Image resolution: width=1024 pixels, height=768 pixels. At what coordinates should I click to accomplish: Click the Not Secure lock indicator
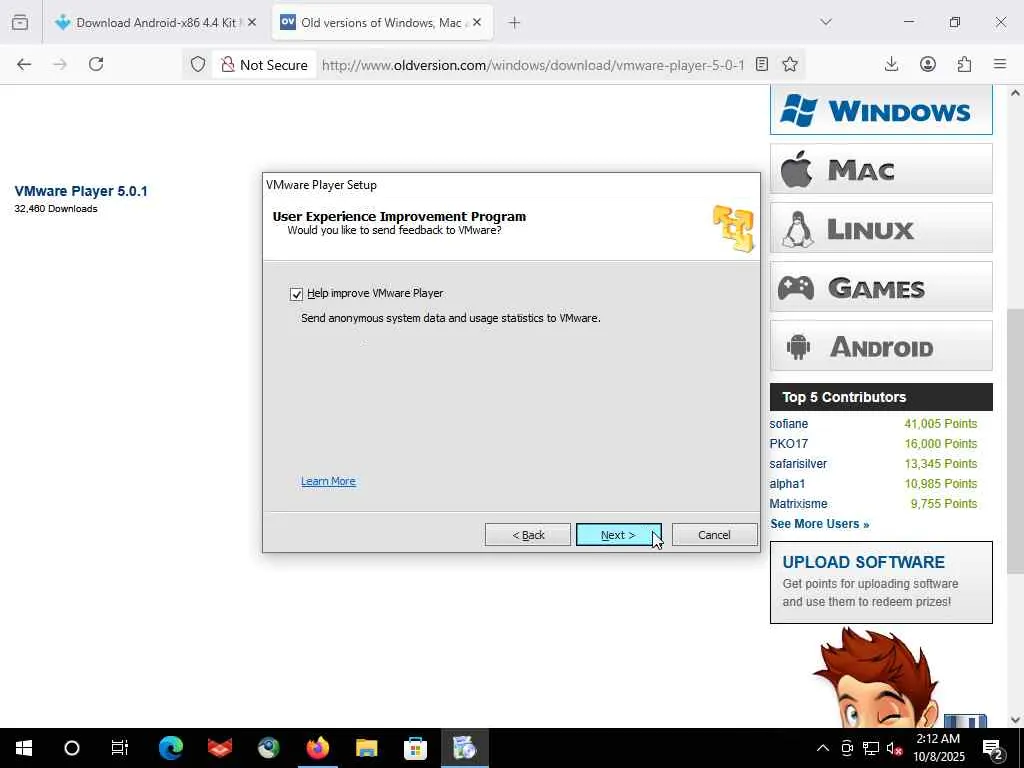point(264,65)
